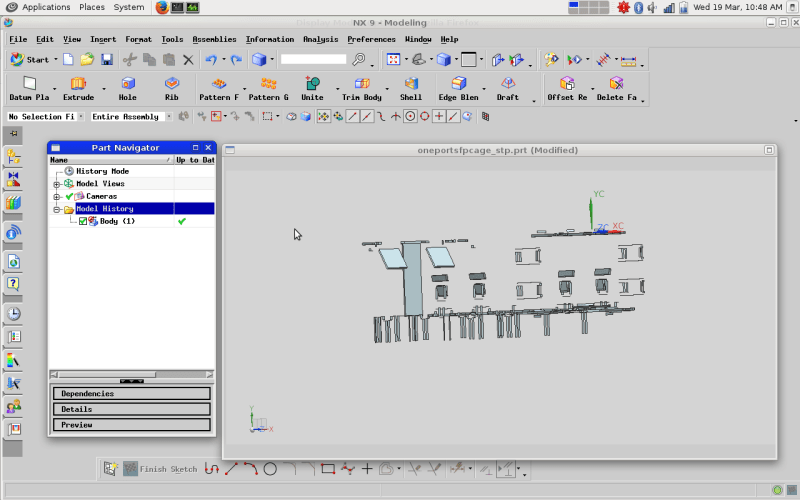
Task: Select the Datum Plane tool
Action: point(30,88)
